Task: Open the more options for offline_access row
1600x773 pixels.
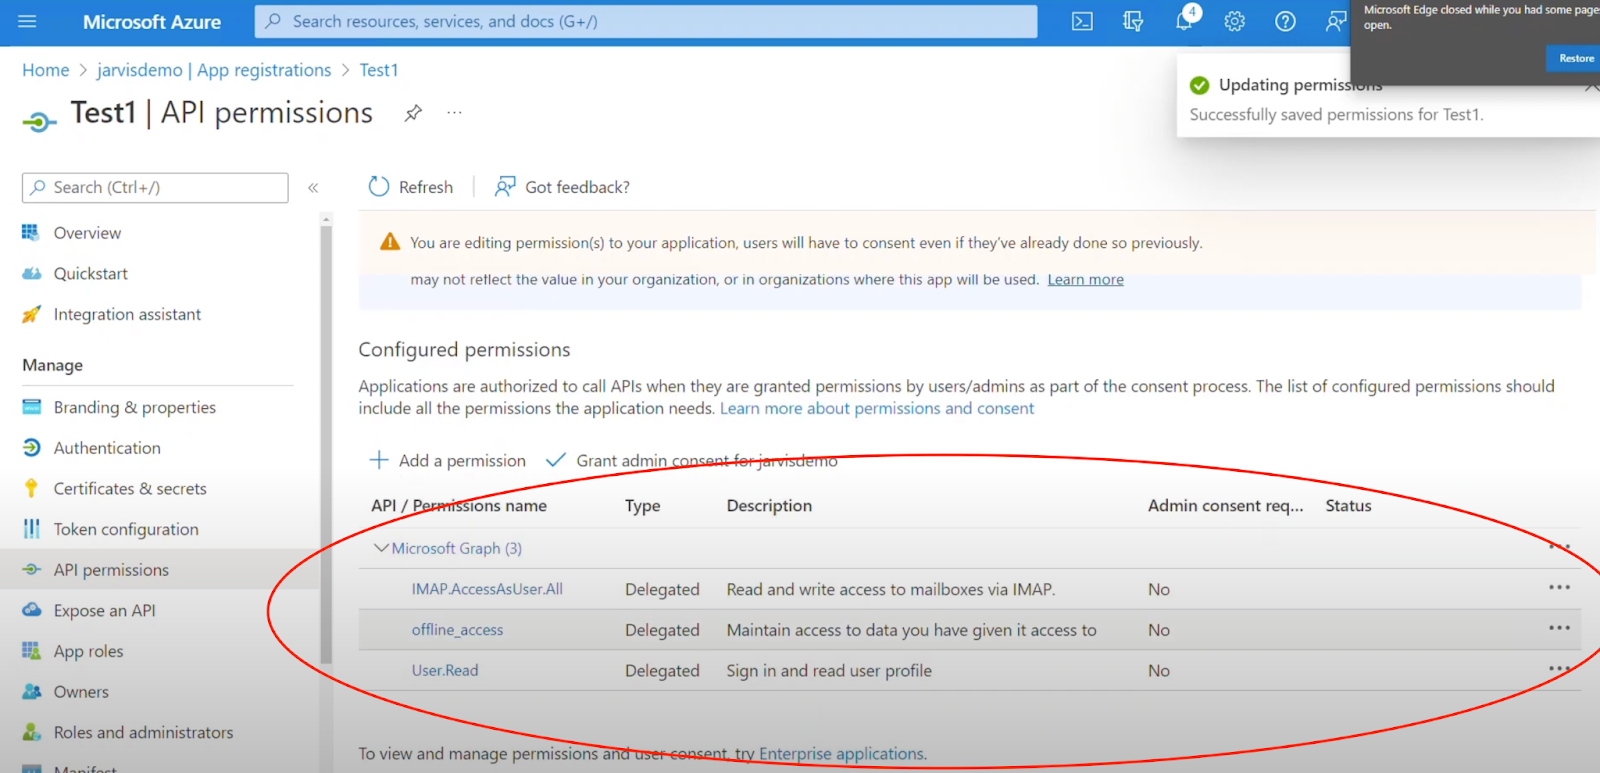Action: (1560, 628)
